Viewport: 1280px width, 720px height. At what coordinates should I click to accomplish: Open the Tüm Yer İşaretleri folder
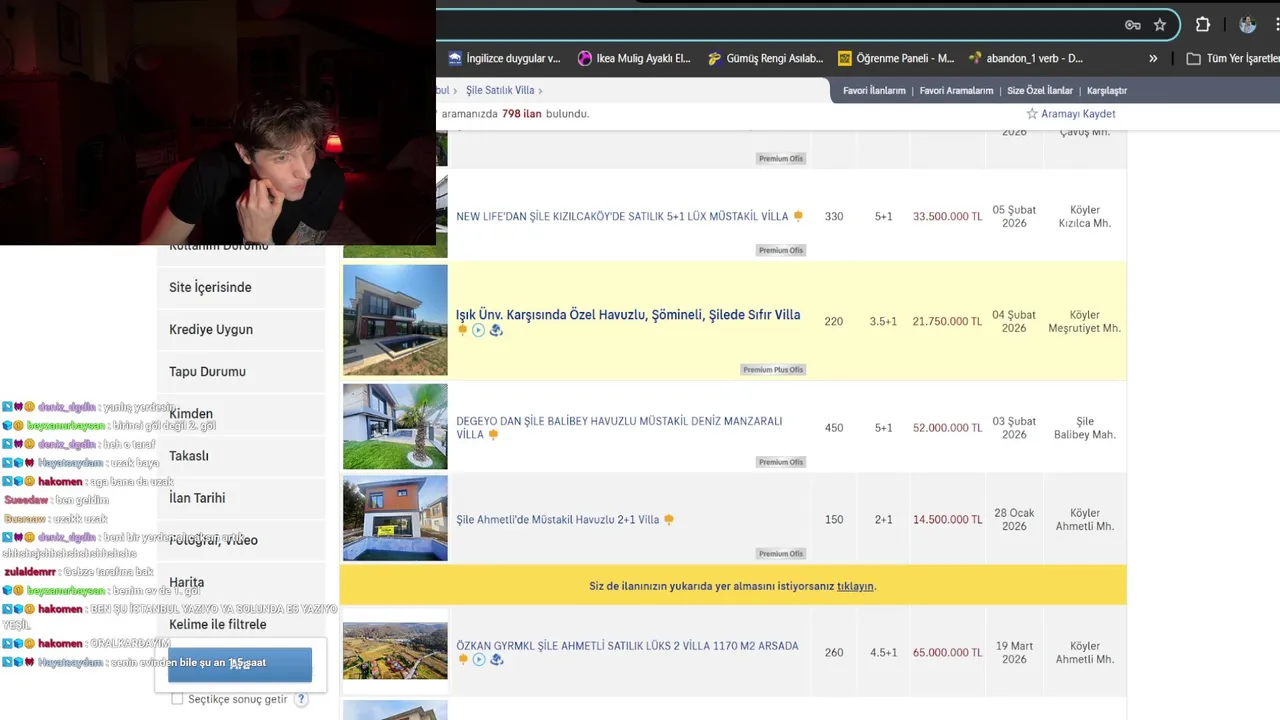1233,58
